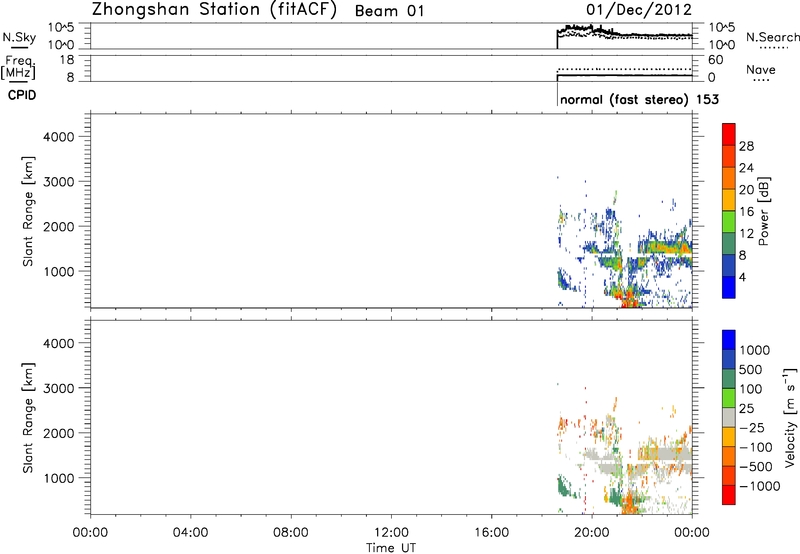Pick the Power colorbar segment between 24 and 28

pyautogui.click(x=729, y=156)
